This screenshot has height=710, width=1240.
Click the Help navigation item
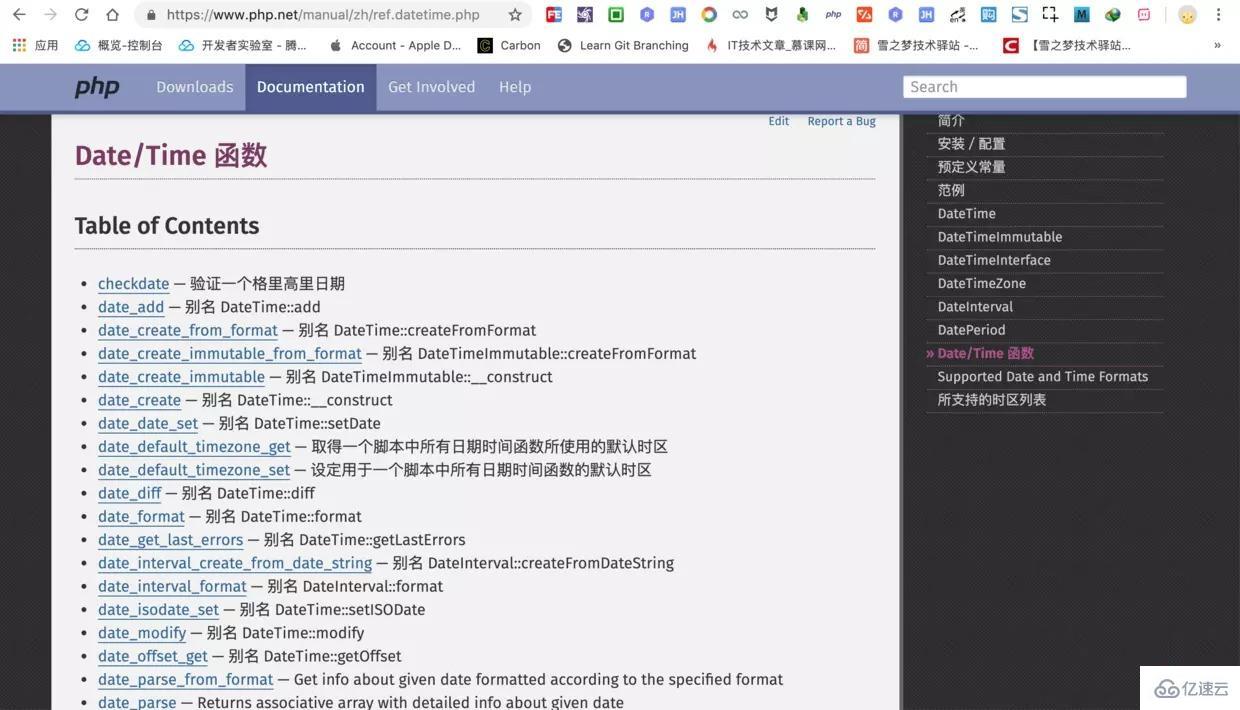[515, 87]
